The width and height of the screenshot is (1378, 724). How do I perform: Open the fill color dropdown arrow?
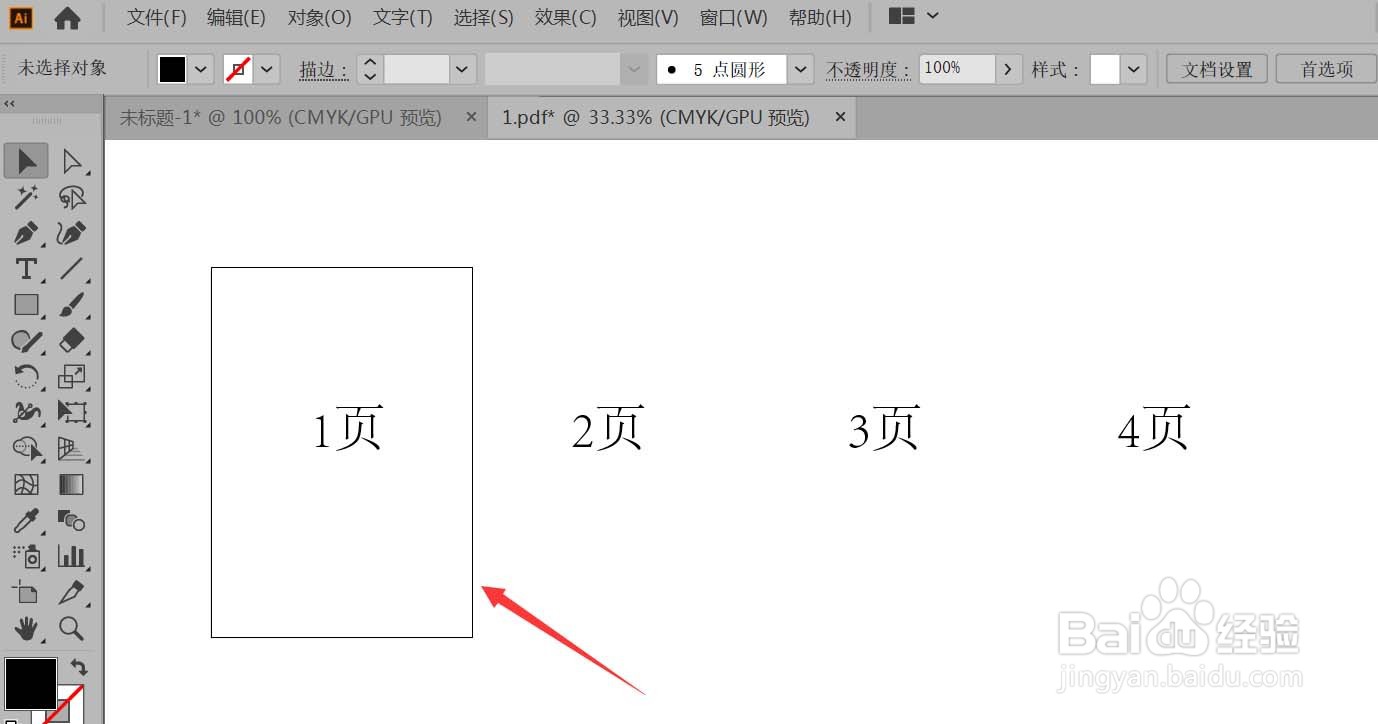tap(202, 69)
